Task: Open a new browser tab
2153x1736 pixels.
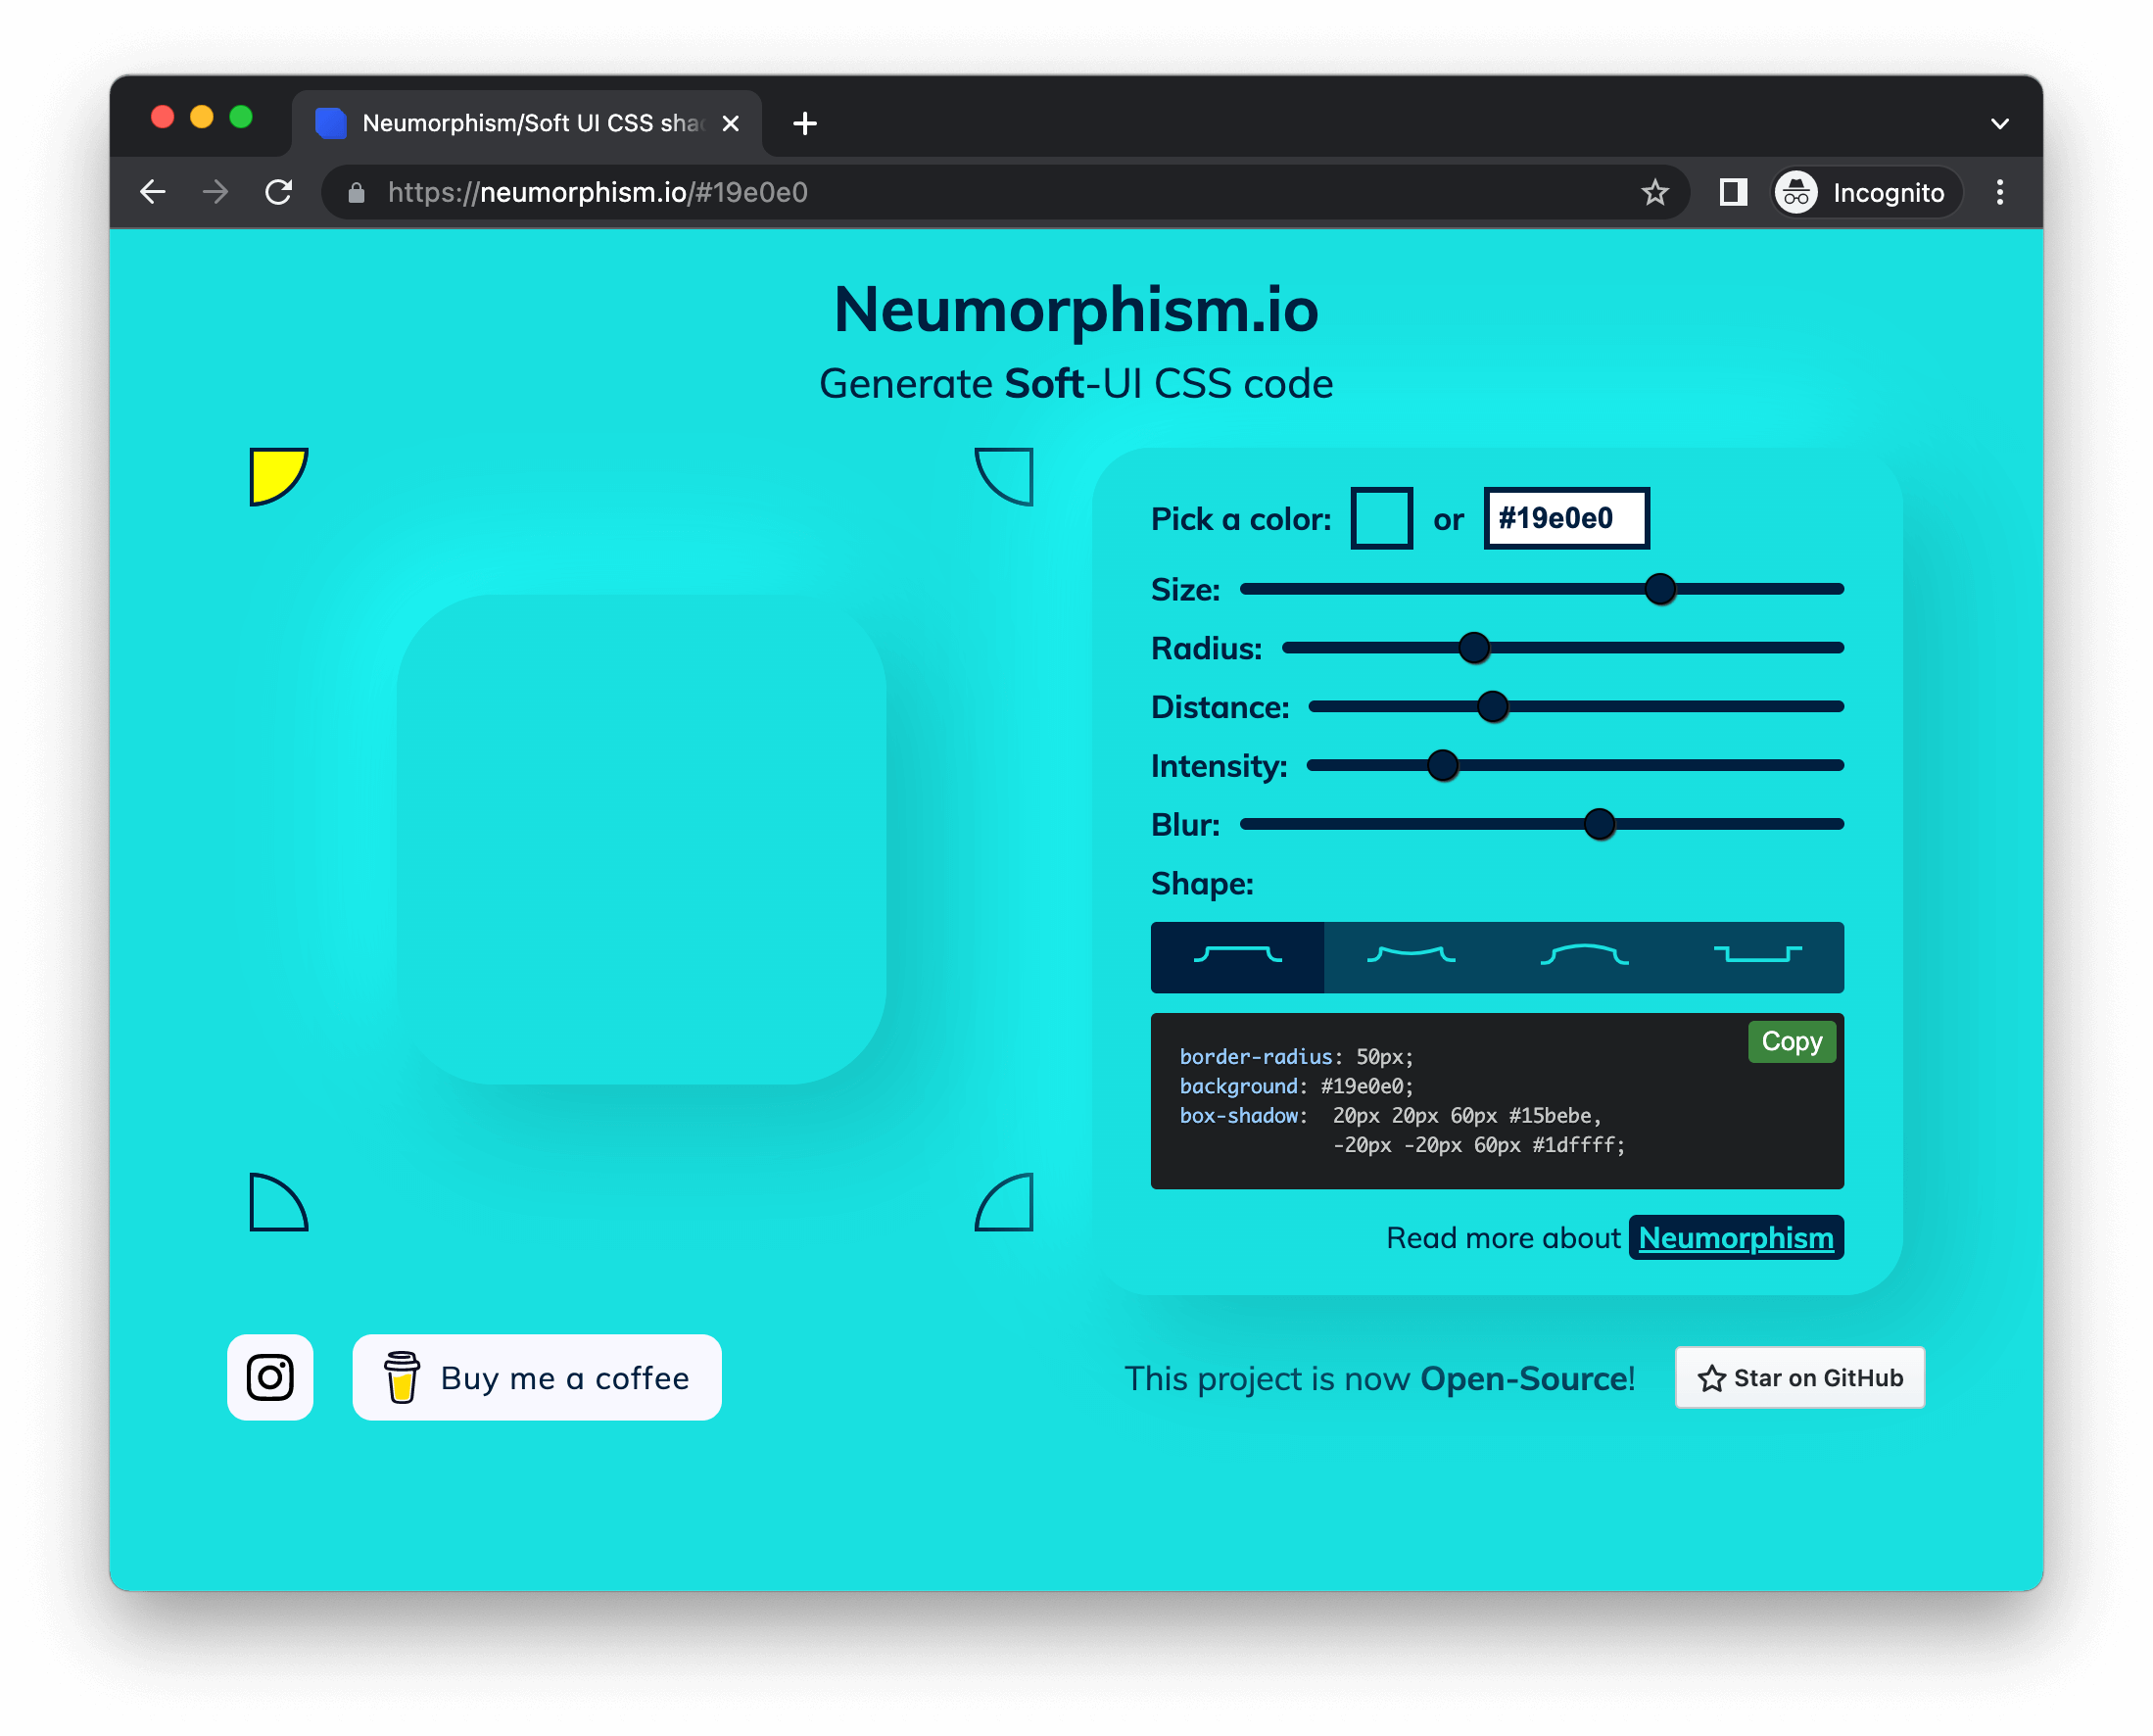Action: 804,124
